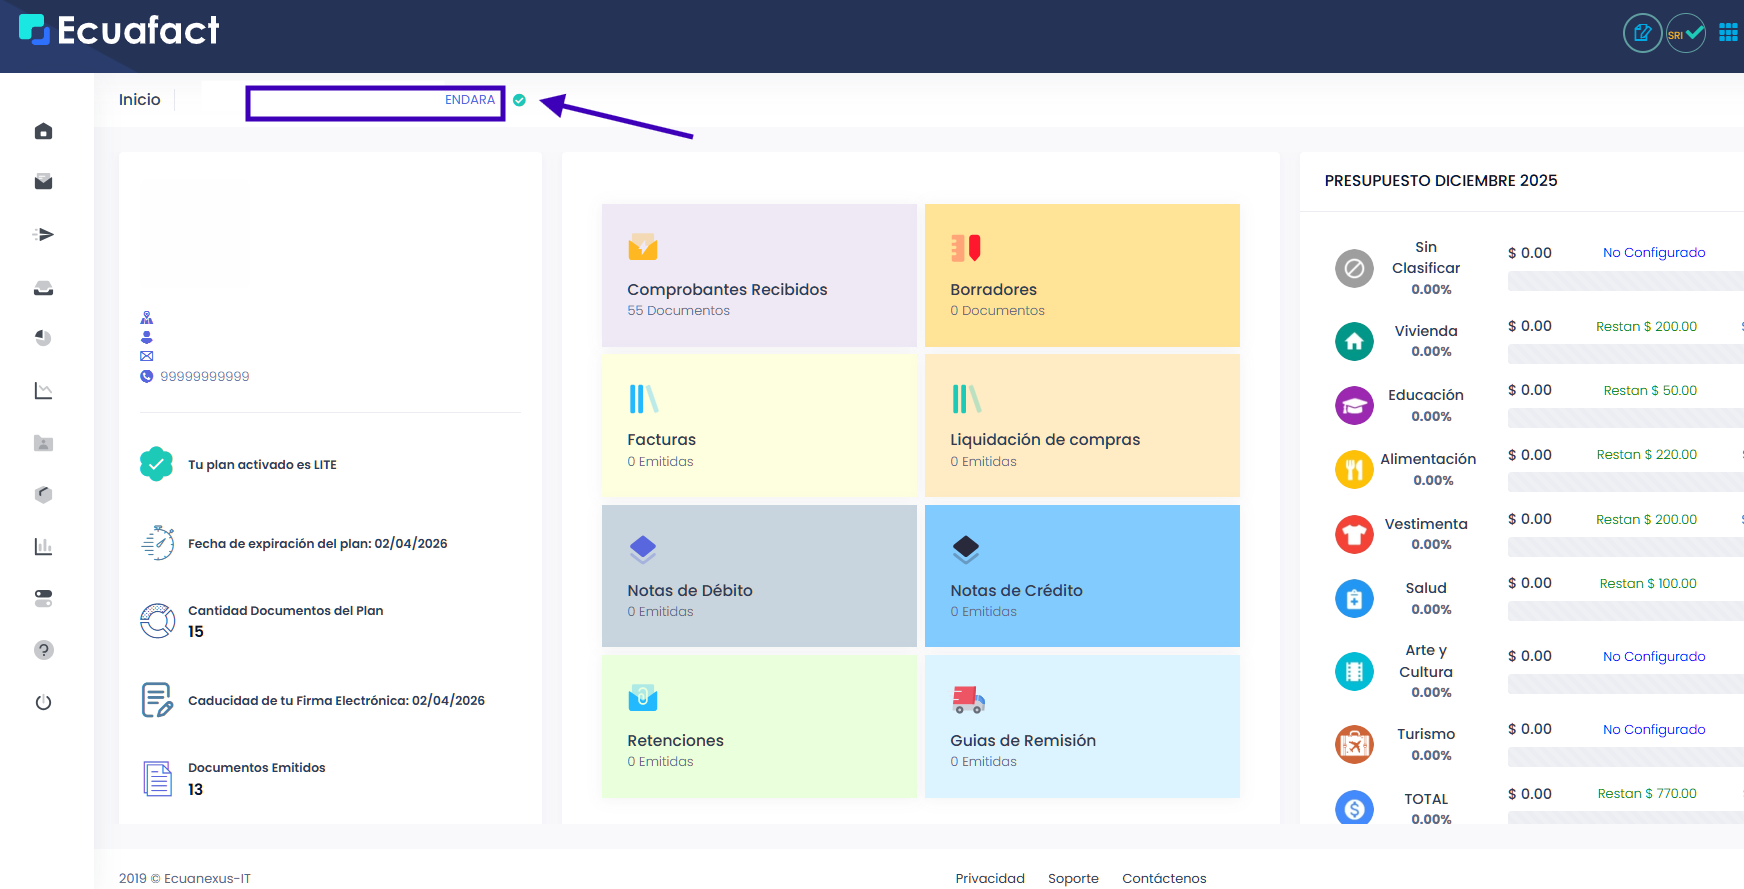Select the Notas de Crédito tile
The height and width of the screenshot is (889, 1744).
click(1082, 576)
